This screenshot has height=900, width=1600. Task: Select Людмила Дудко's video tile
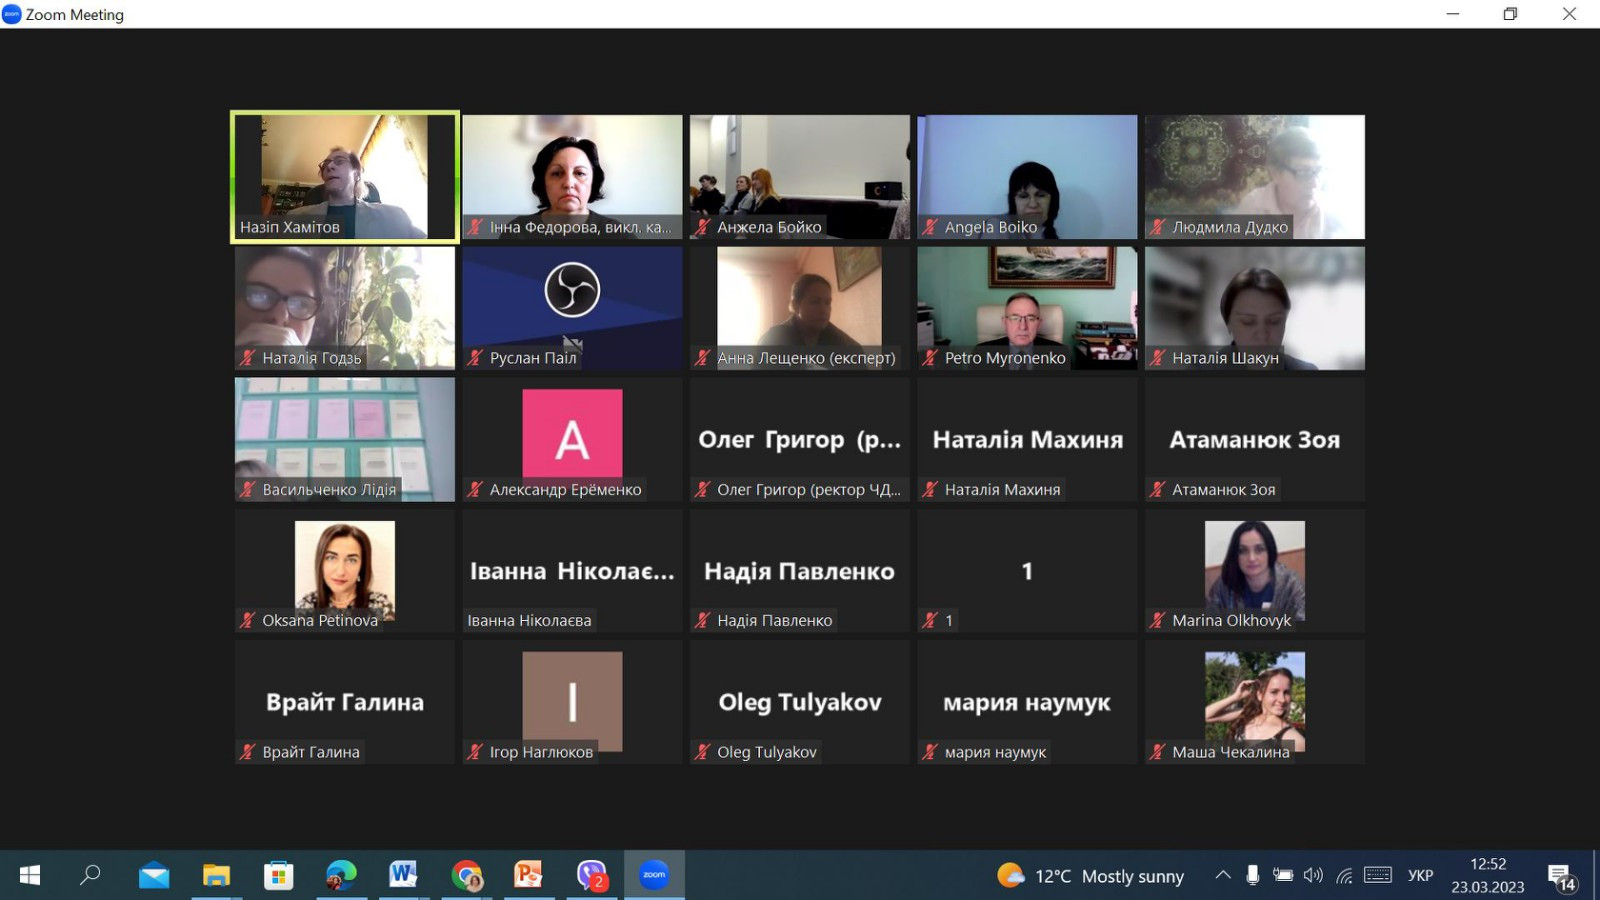(1255, 177)
